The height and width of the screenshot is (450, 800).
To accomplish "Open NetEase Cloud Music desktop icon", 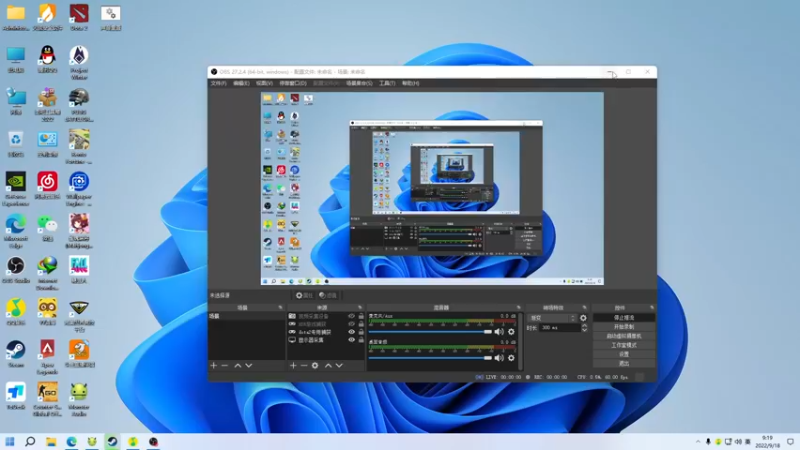I will click(47, 185).
